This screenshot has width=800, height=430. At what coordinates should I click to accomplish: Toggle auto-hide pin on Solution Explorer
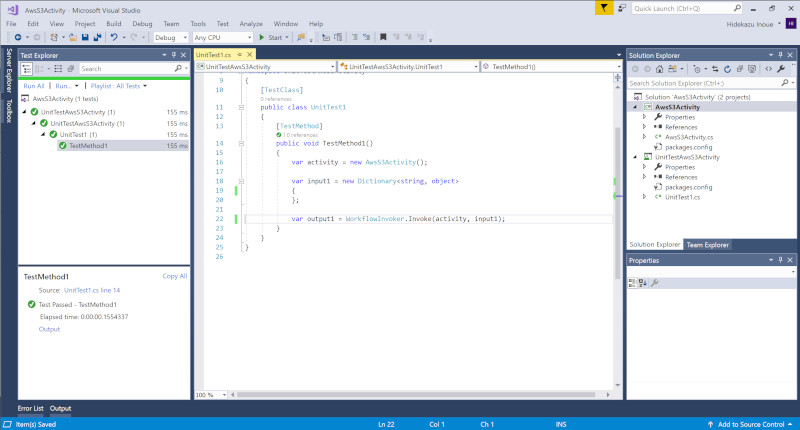click(x=780, y=54)
